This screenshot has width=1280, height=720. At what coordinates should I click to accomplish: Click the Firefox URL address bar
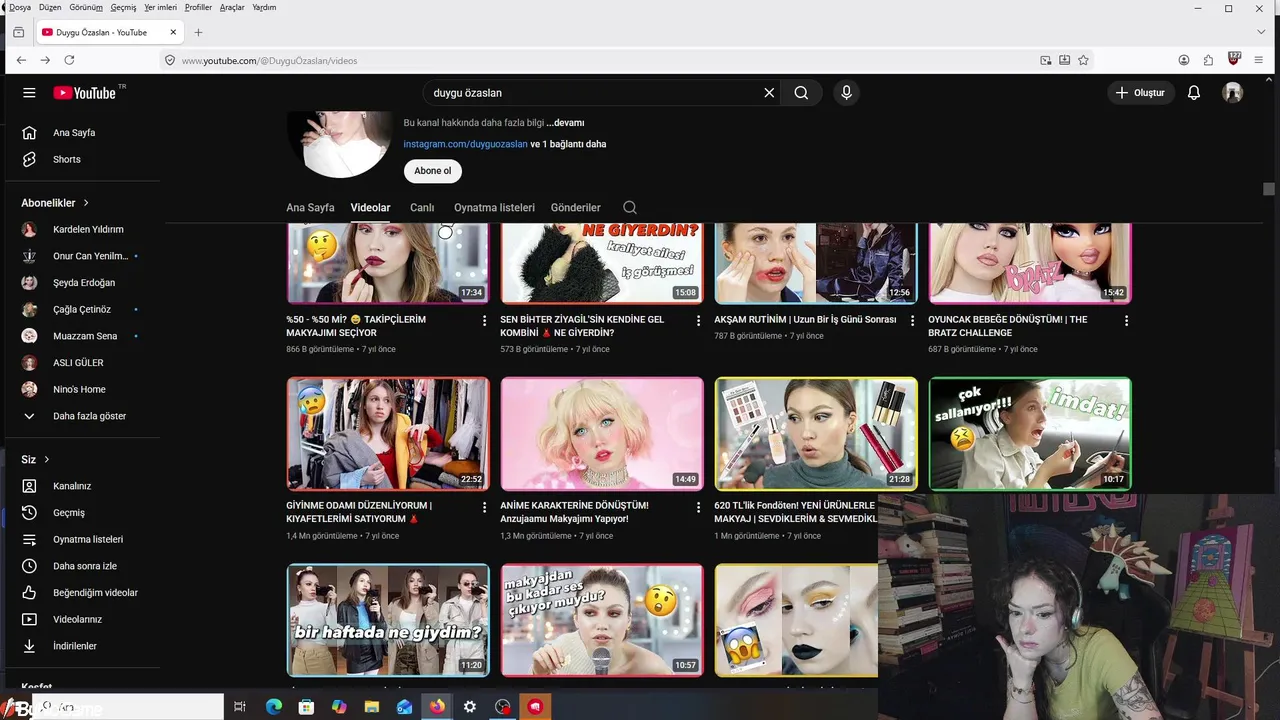point(600,61)
